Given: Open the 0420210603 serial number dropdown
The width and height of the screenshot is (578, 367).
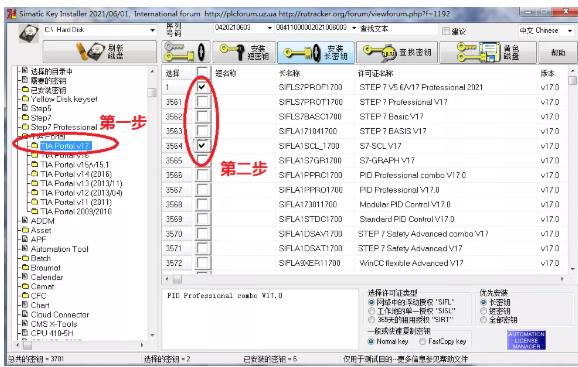Looking at the screenshot, I should [269, 28].
